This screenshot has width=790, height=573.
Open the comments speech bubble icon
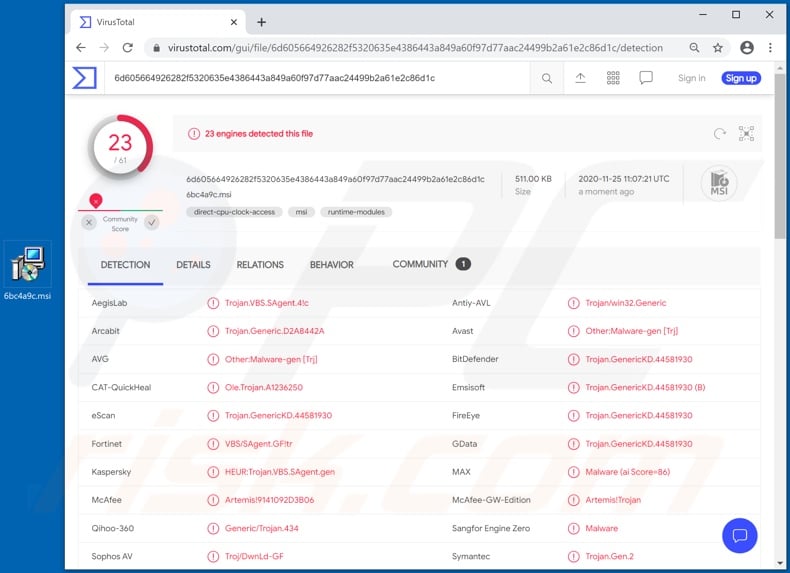[x=646, y=78]
